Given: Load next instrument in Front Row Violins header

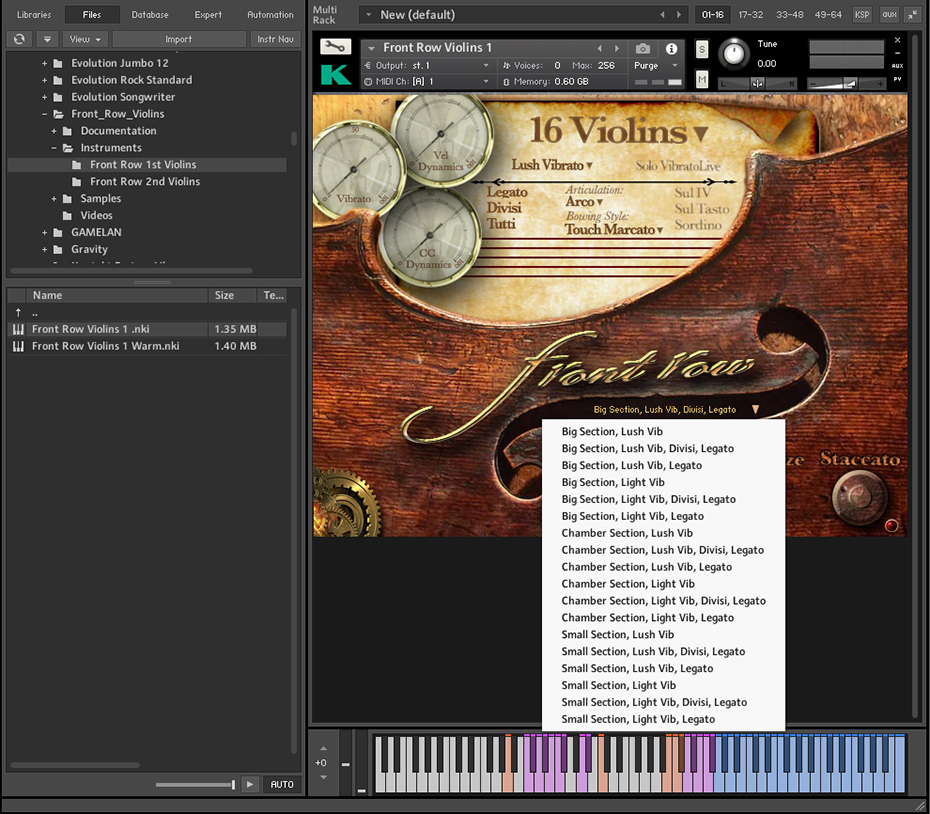Looking at the screenshot, I should tap(617, 48).
